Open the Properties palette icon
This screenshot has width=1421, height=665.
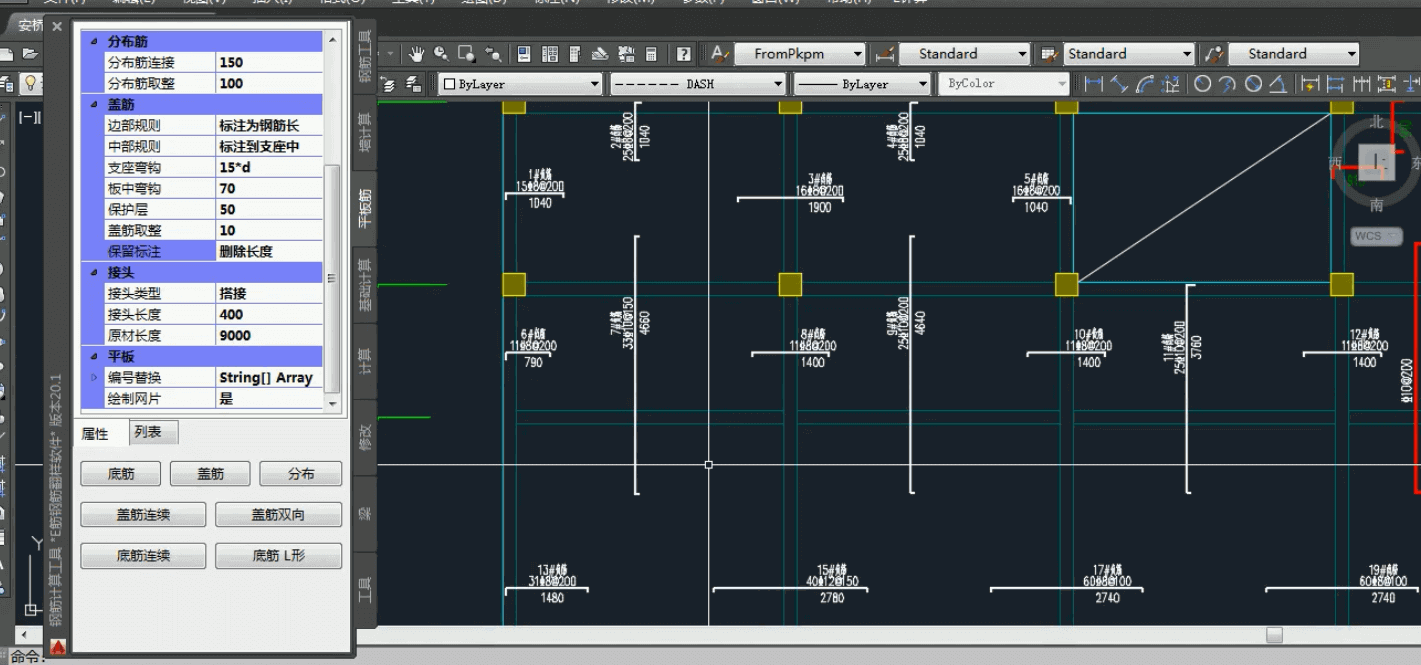(525, 54)
